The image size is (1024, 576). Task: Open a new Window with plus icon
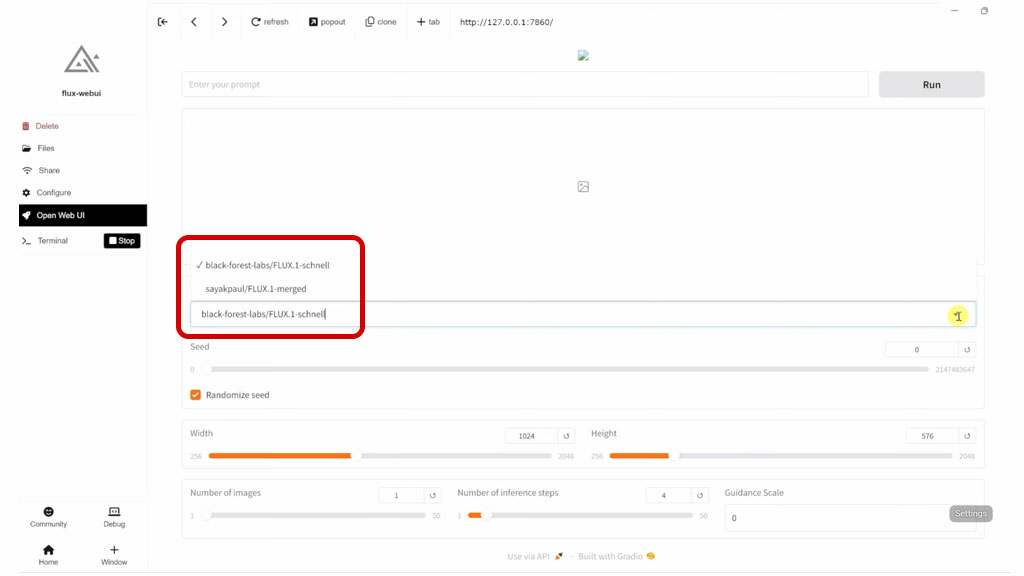pyautogui.click(x=114, y=554)
